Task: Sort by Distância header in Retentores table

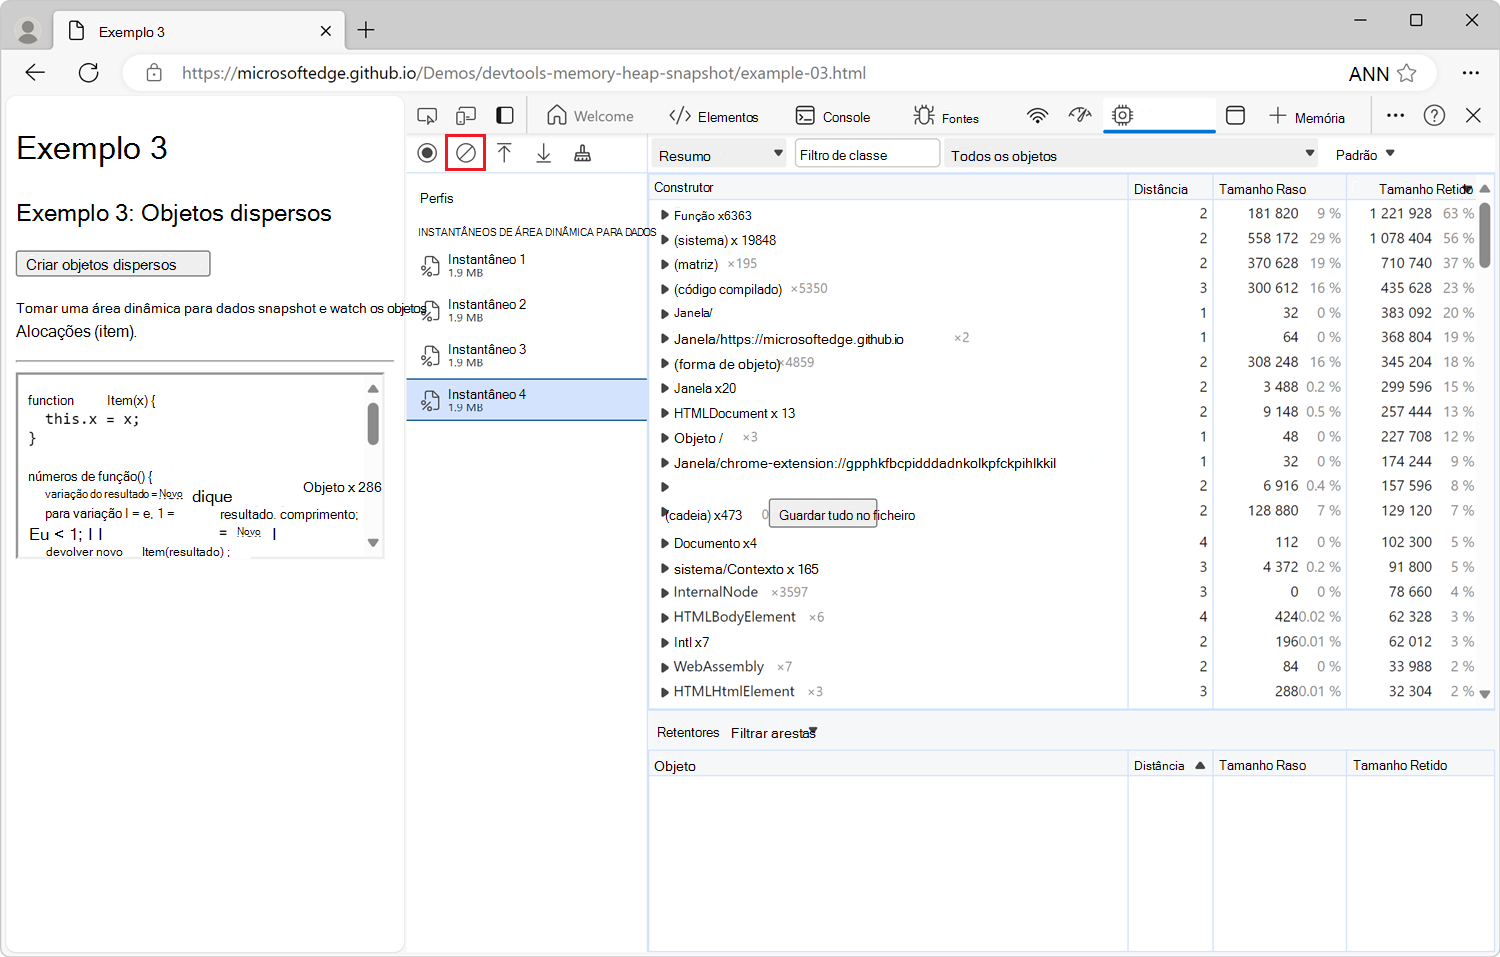Action: click(1170, 765)
